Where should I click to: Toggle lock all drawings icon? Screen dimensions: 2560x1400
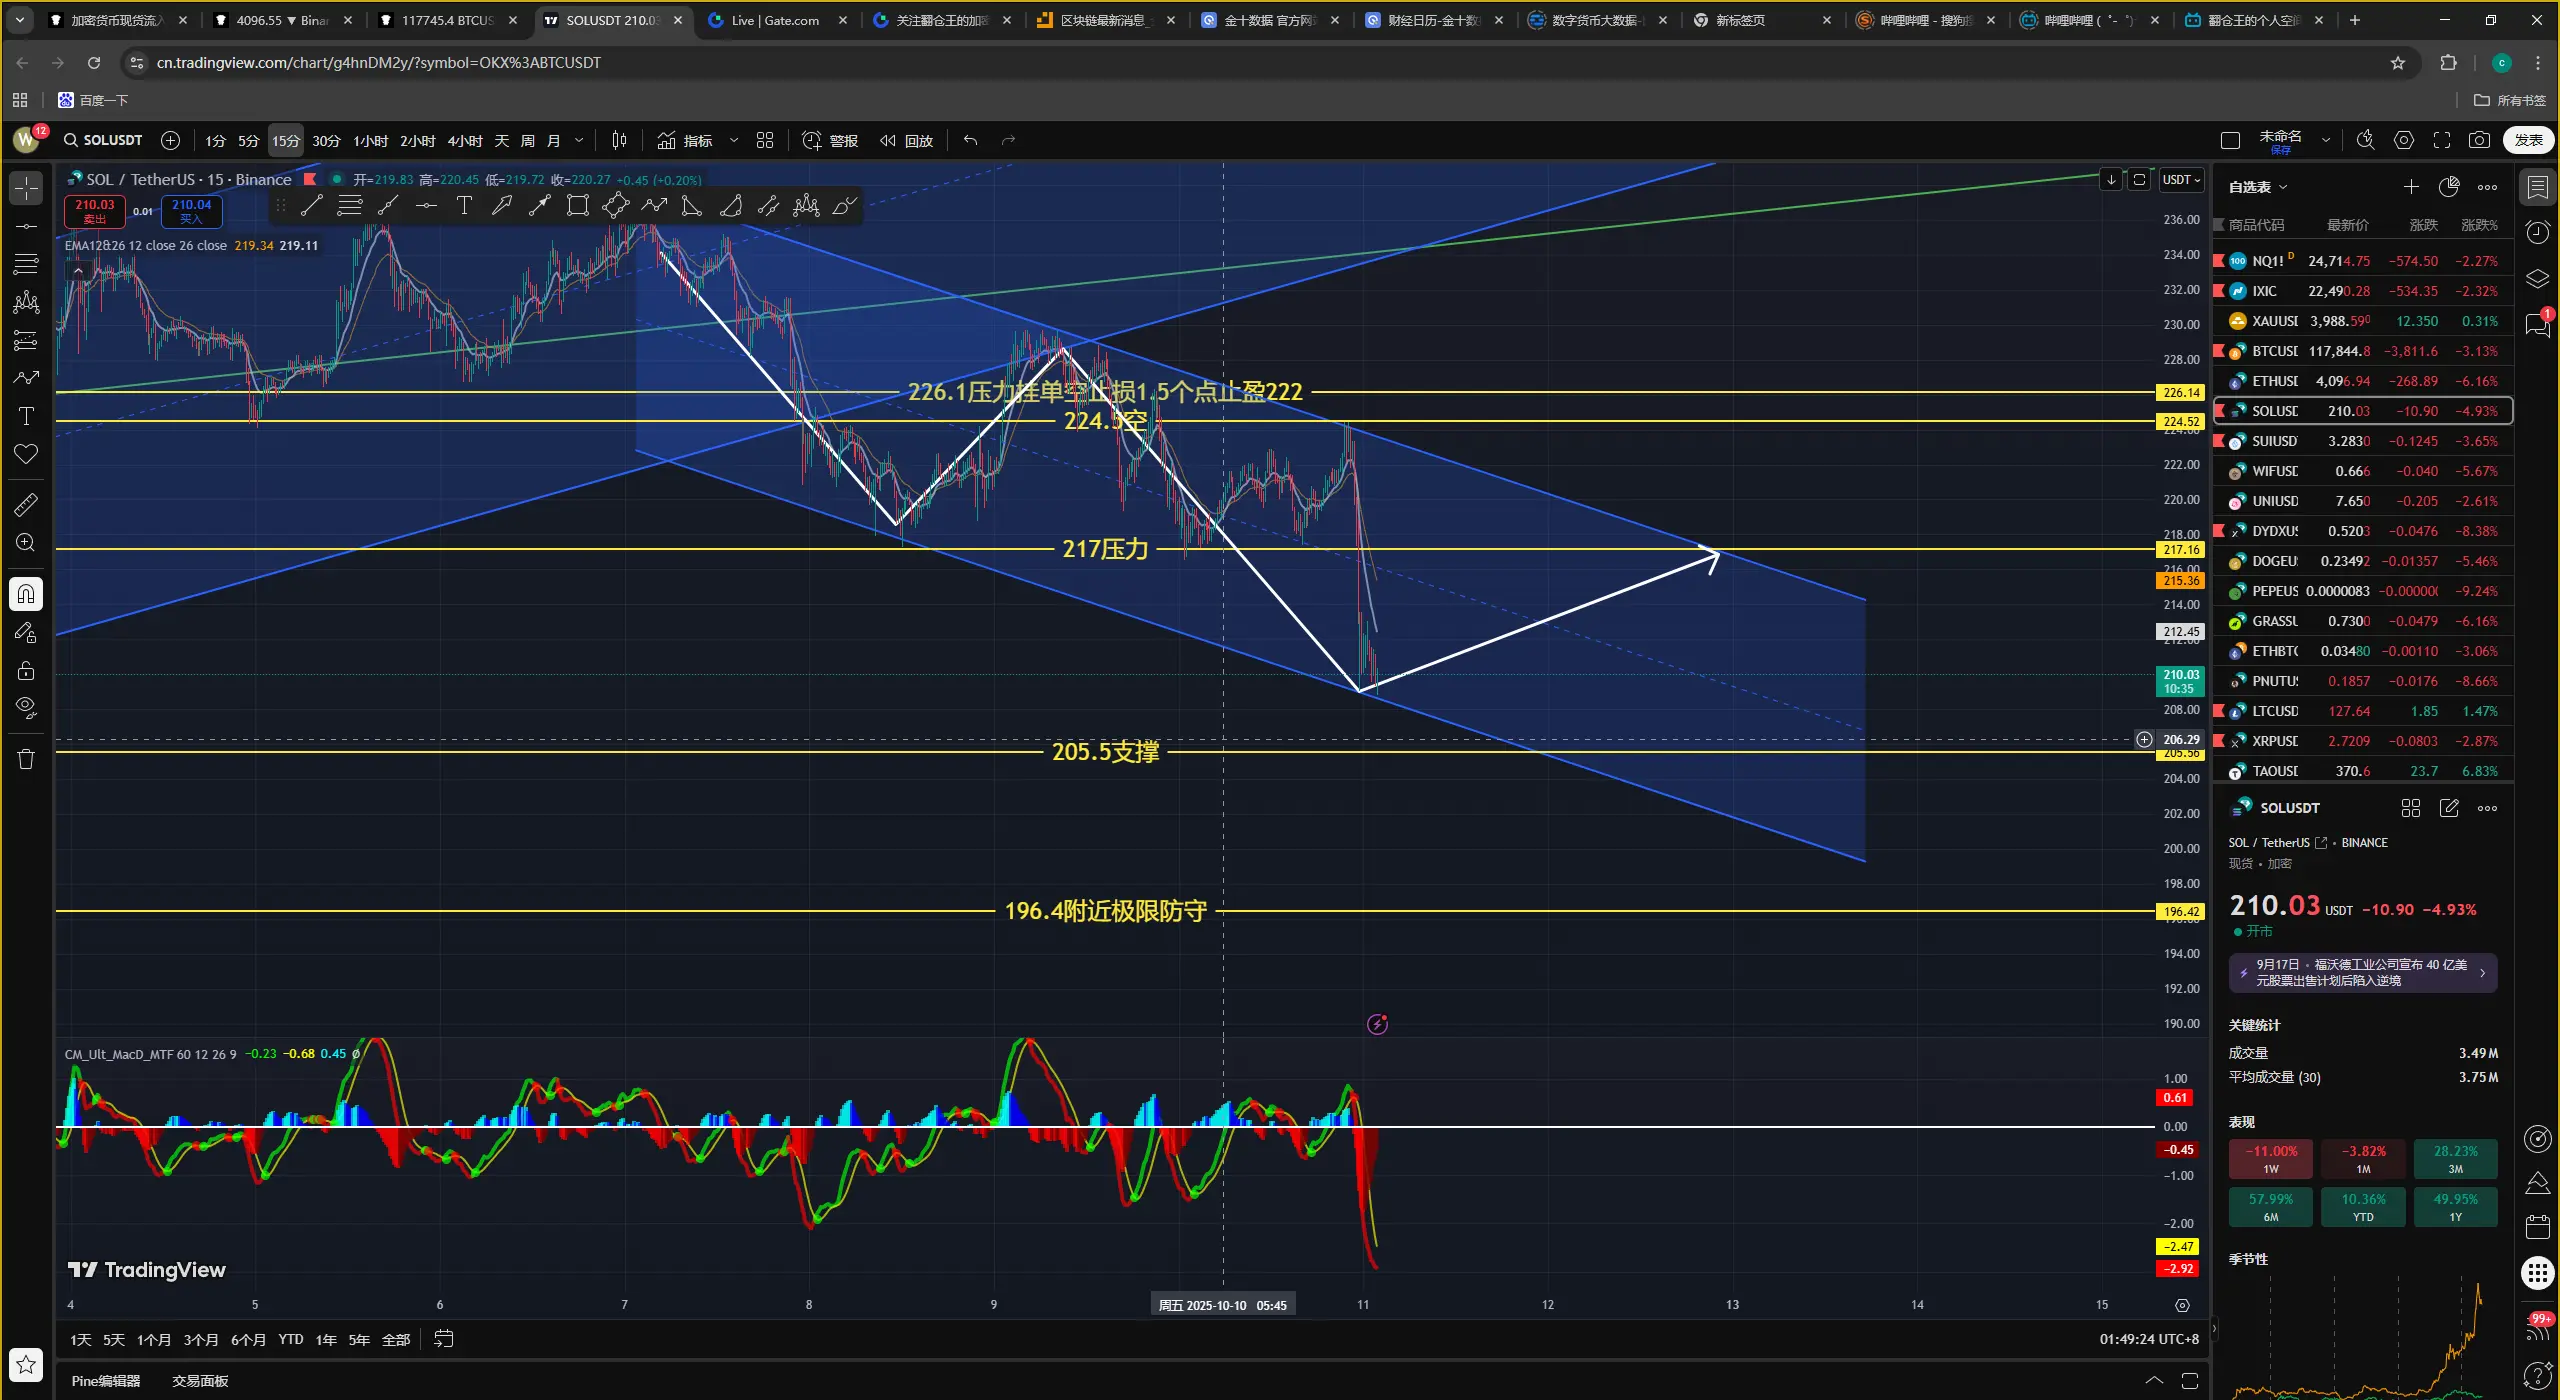click(26, 671)
